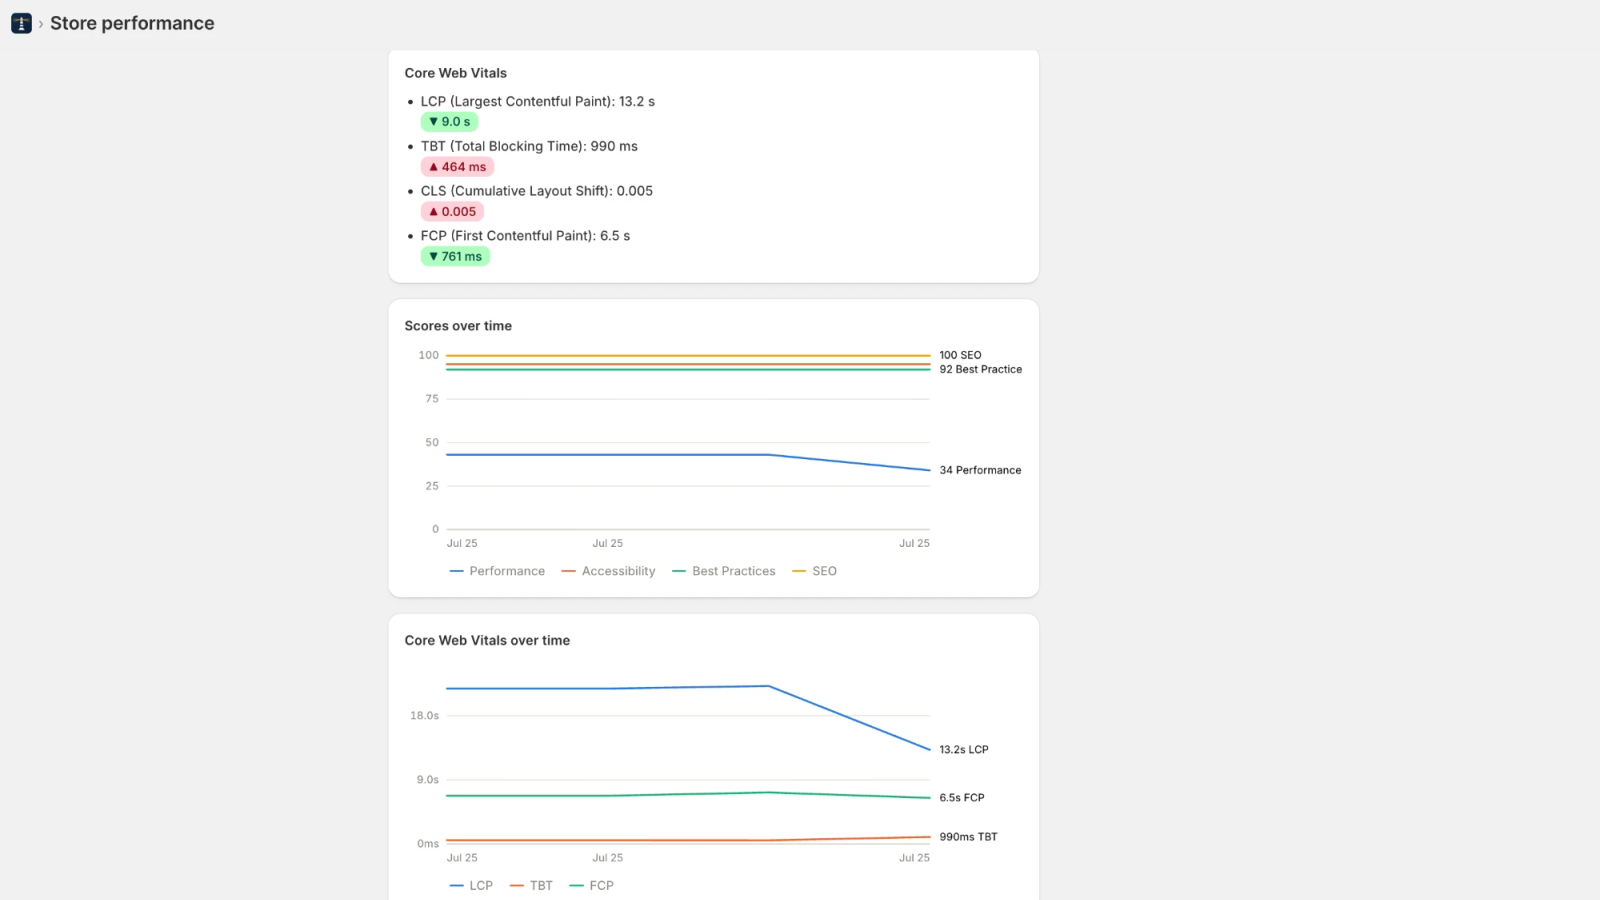
Task: Click the 75 y-axis tick label
Action: [432, 399]
